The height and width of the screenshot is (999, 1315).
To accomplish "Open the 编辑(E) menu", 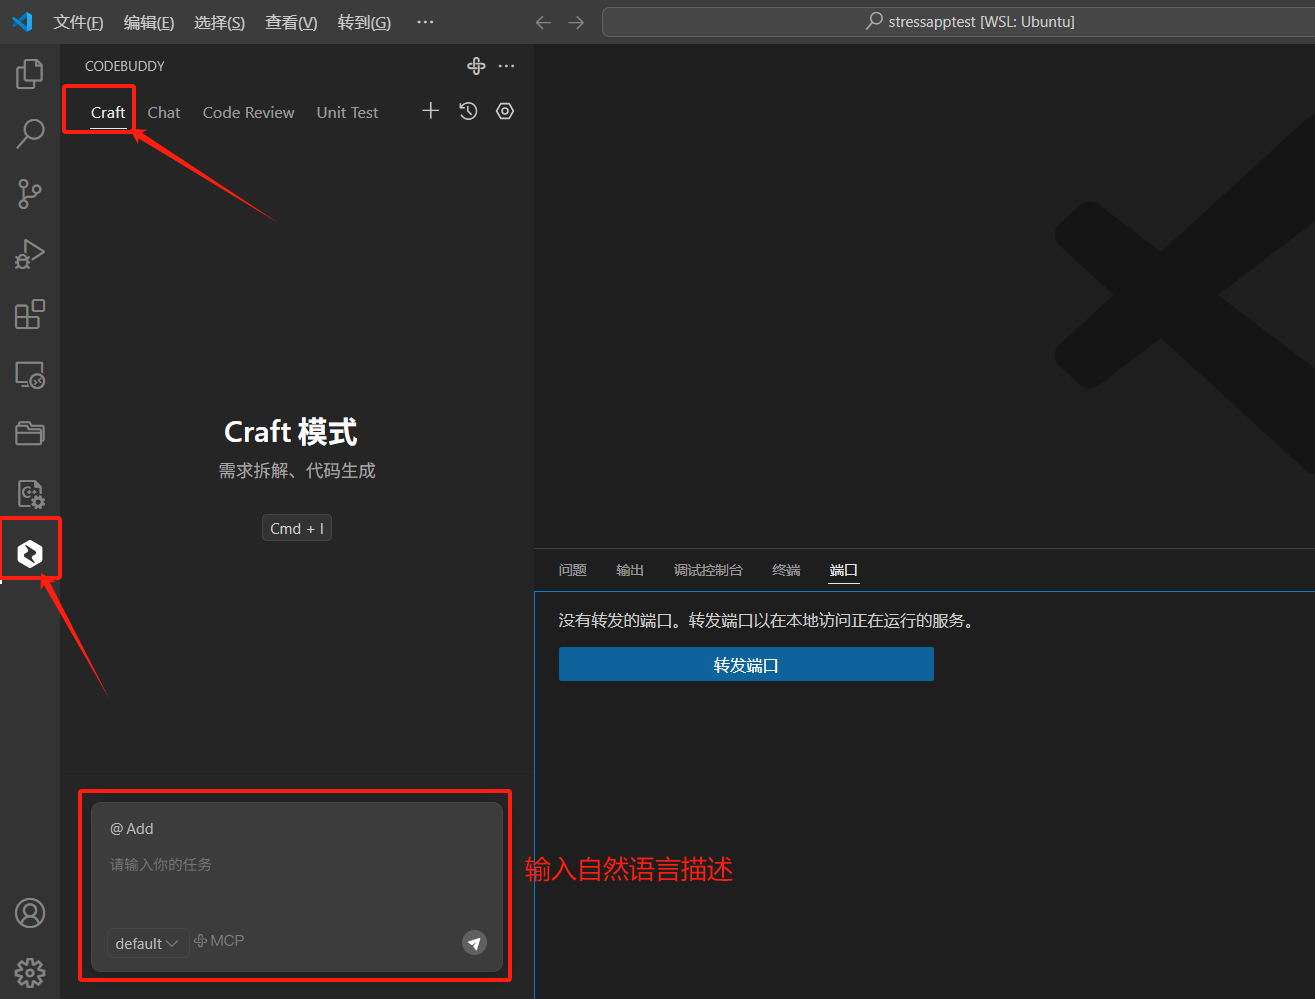I will [x=149, y=22].
